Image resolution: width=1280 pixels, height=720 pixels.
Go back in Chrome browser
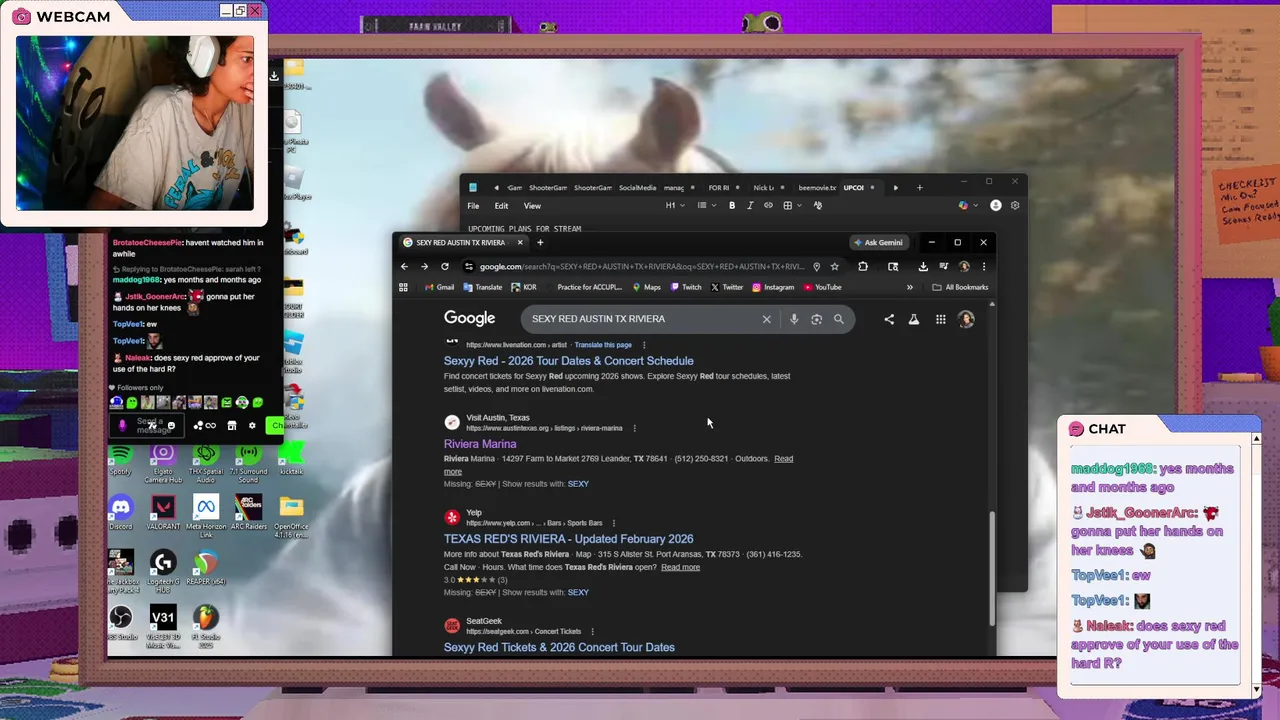404,267
